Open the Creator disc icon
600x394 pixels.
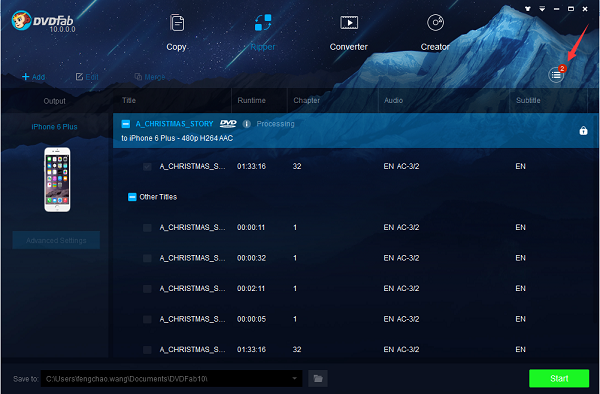click(435, 23)
